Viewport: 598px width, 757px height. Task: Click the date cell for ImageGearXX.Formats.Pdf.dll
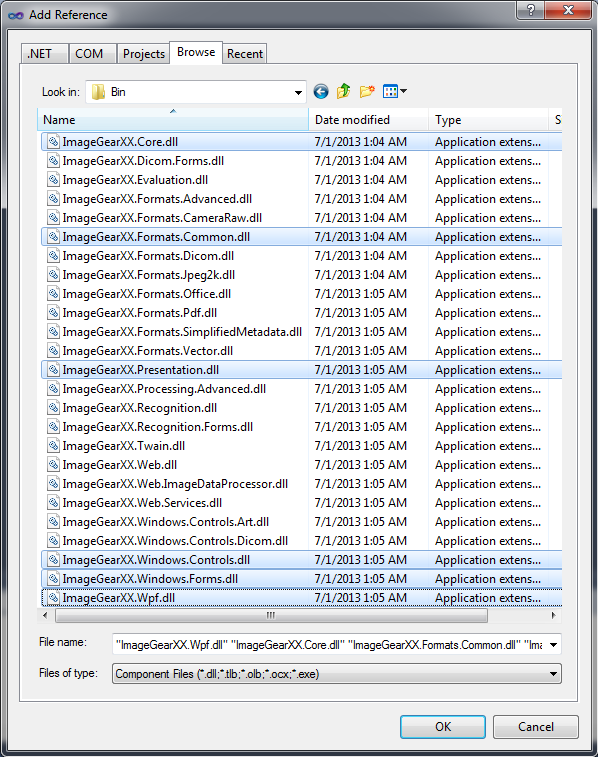[x=361, y=313]
